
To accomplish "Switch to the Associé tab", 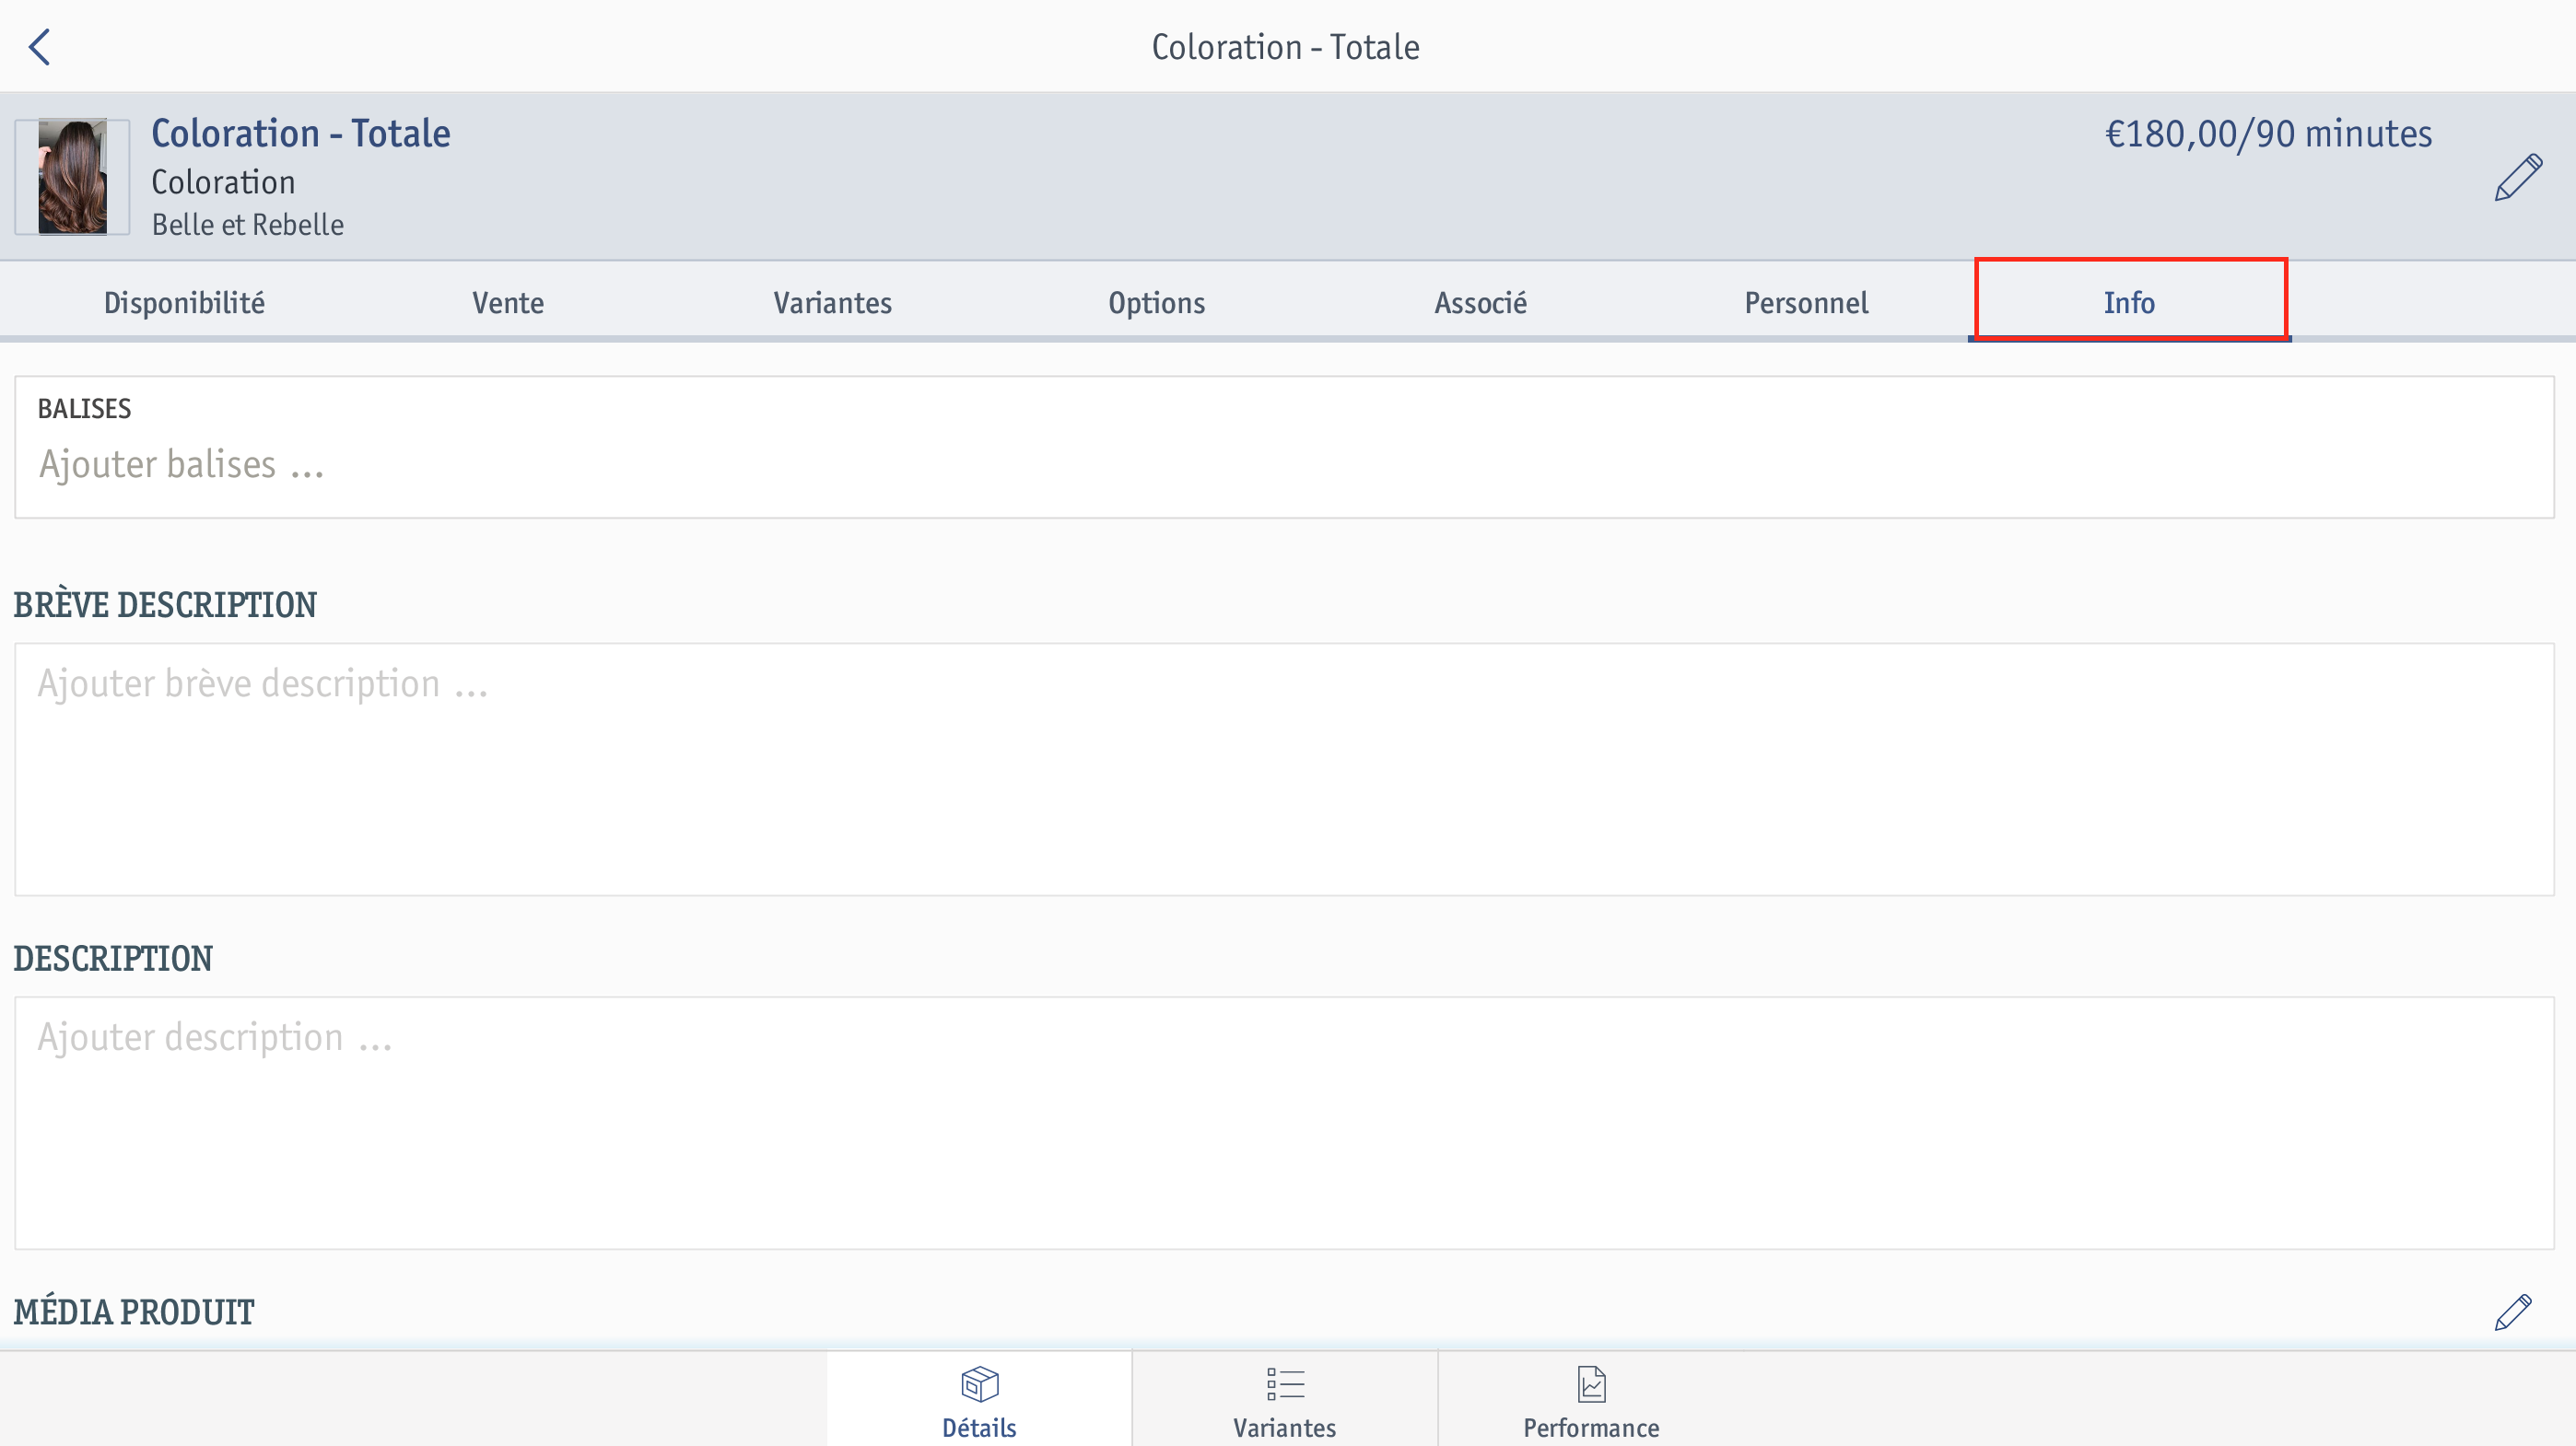I will pyautogui.click(x=1480, y=302).
